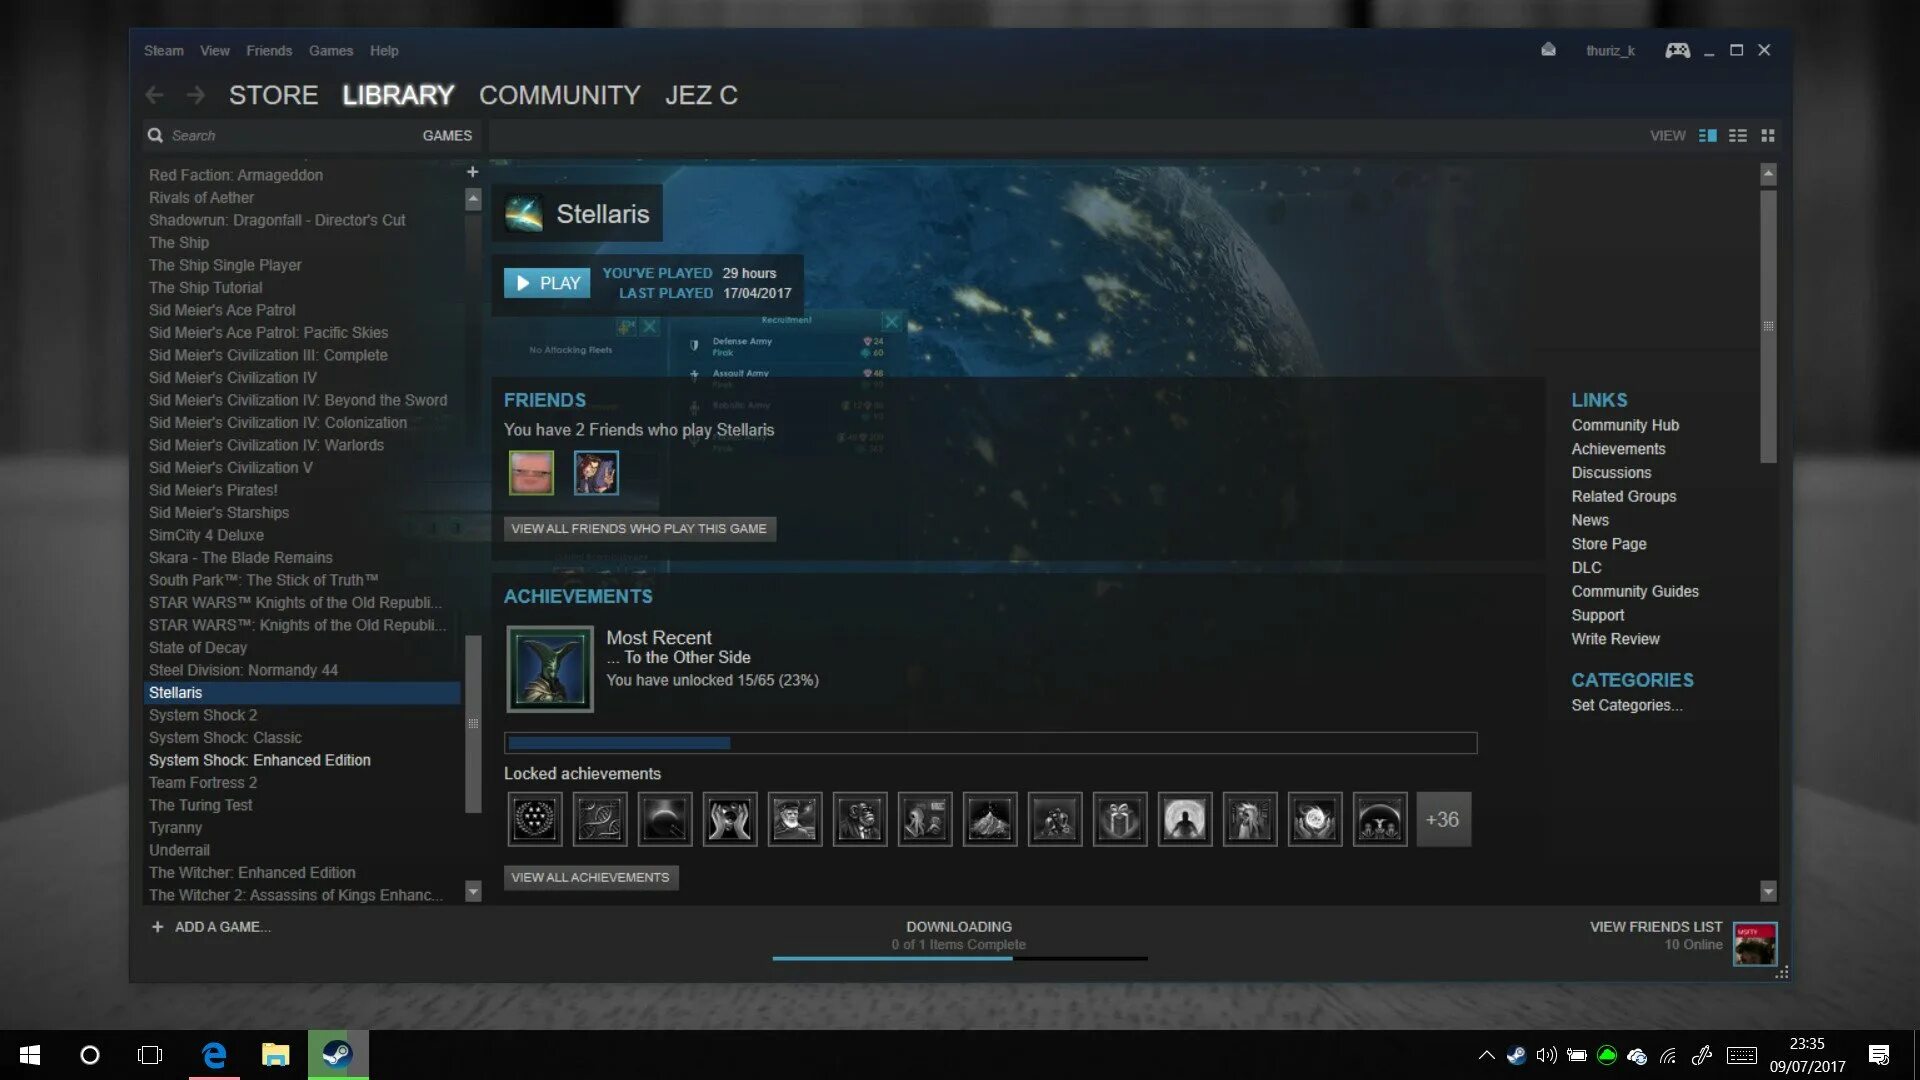Click the volume speaker tray icon
The height and width of the screenshot is (1080, 1920).
pyautogui.click(x=1546, y=1055)
